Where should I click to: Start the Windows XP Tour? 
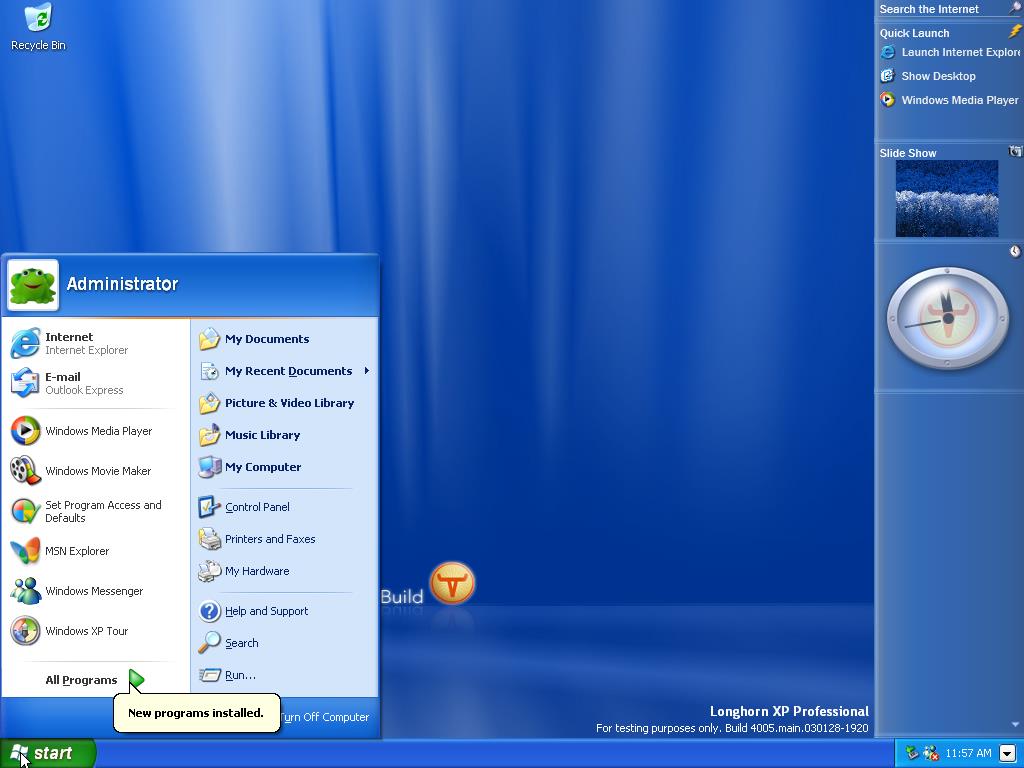(x=95, y=631)
